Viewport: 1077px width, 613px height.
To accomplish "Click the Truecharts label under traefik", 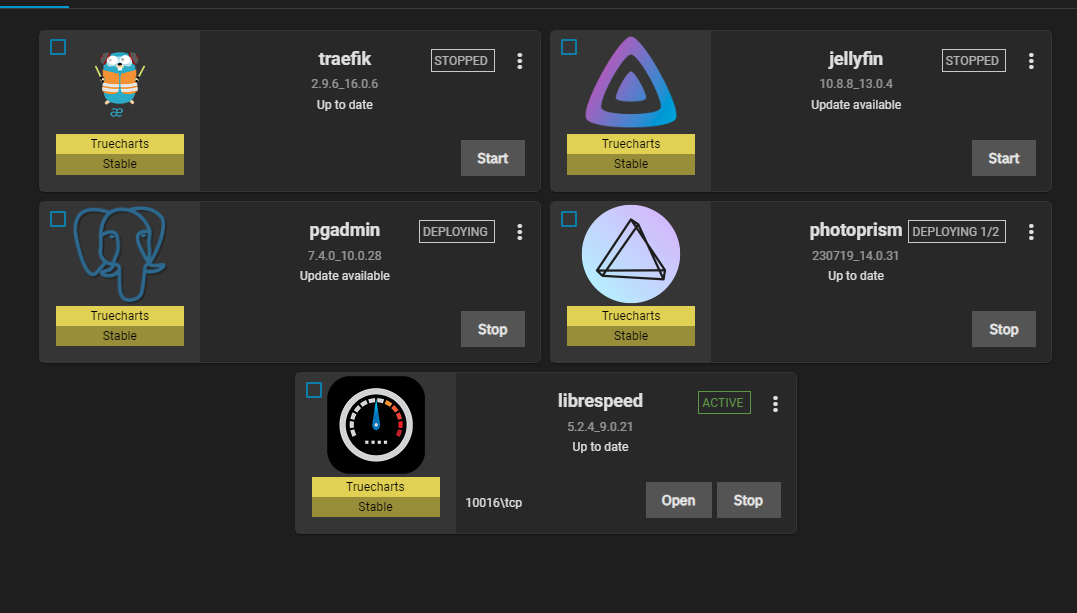I will point(120,144).
